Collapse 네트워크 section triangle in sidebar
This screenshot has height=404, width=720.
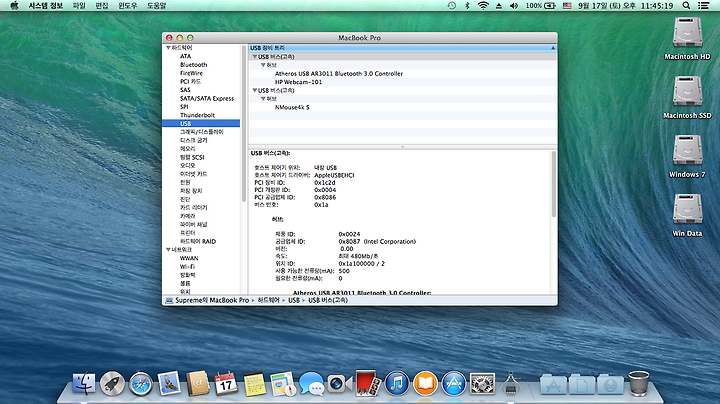(168, 250)
